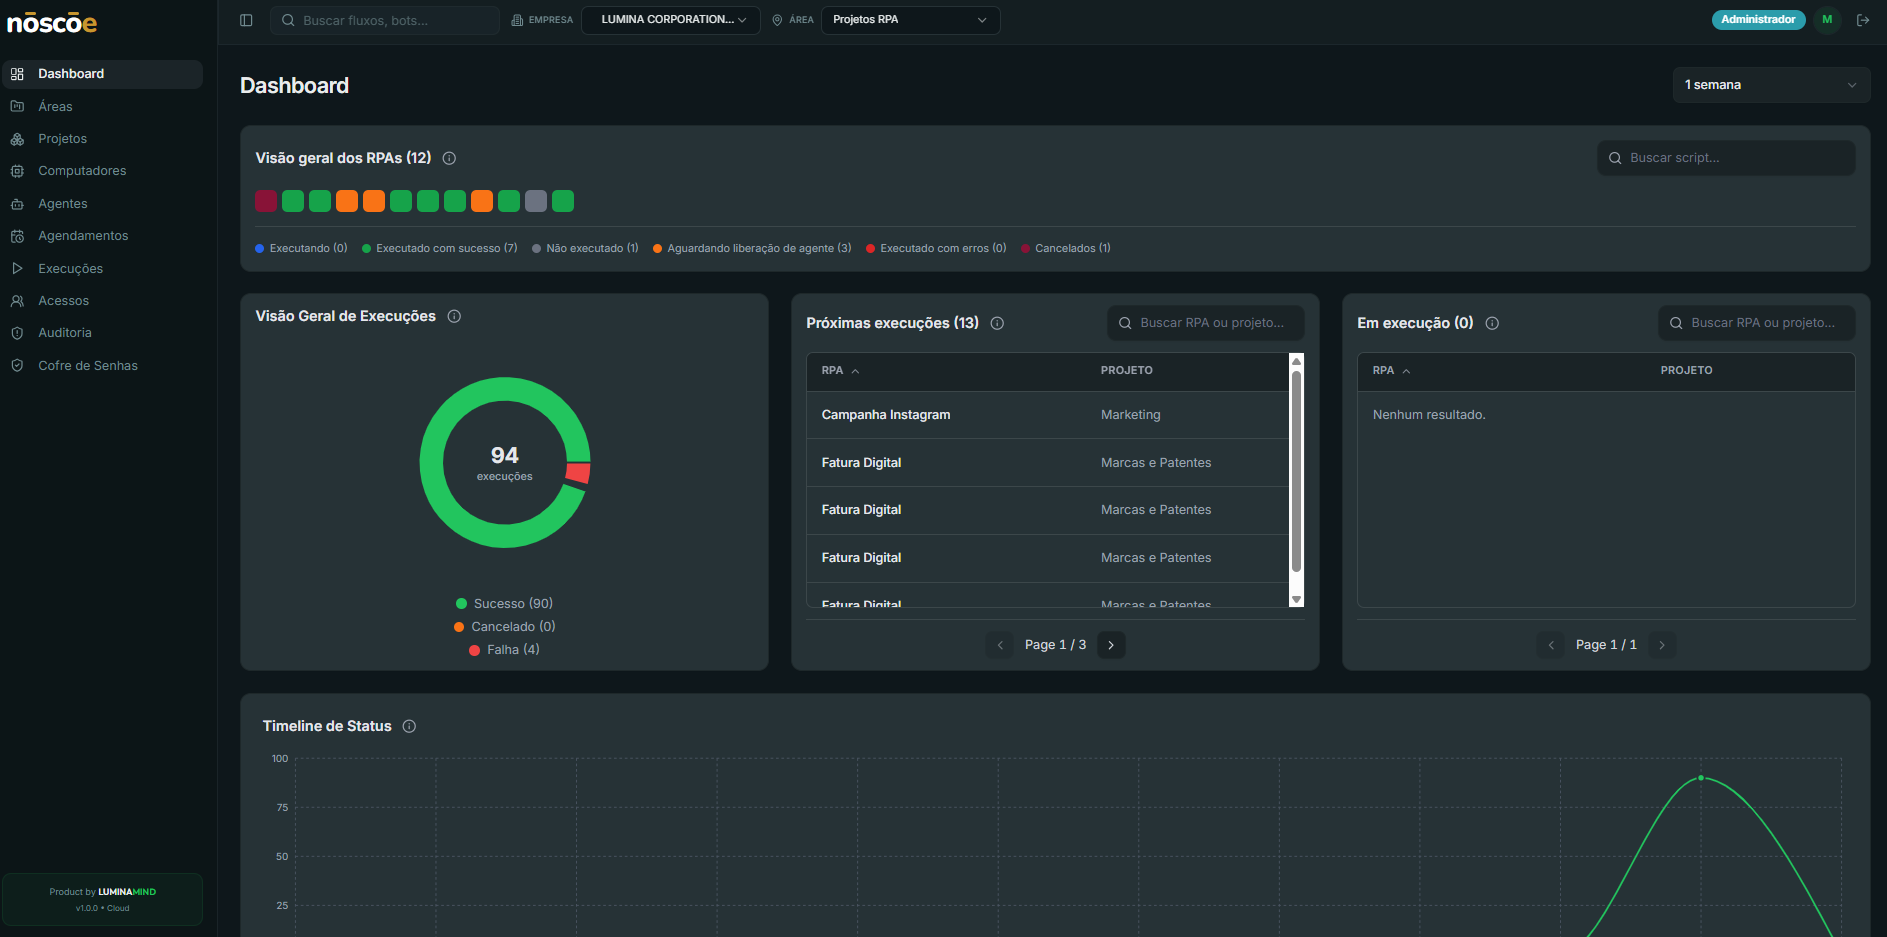The width and height of the screenshot is (1887, 937).
Task: Show info for Visão geral dos RPAs
Action: coord(449,158)
